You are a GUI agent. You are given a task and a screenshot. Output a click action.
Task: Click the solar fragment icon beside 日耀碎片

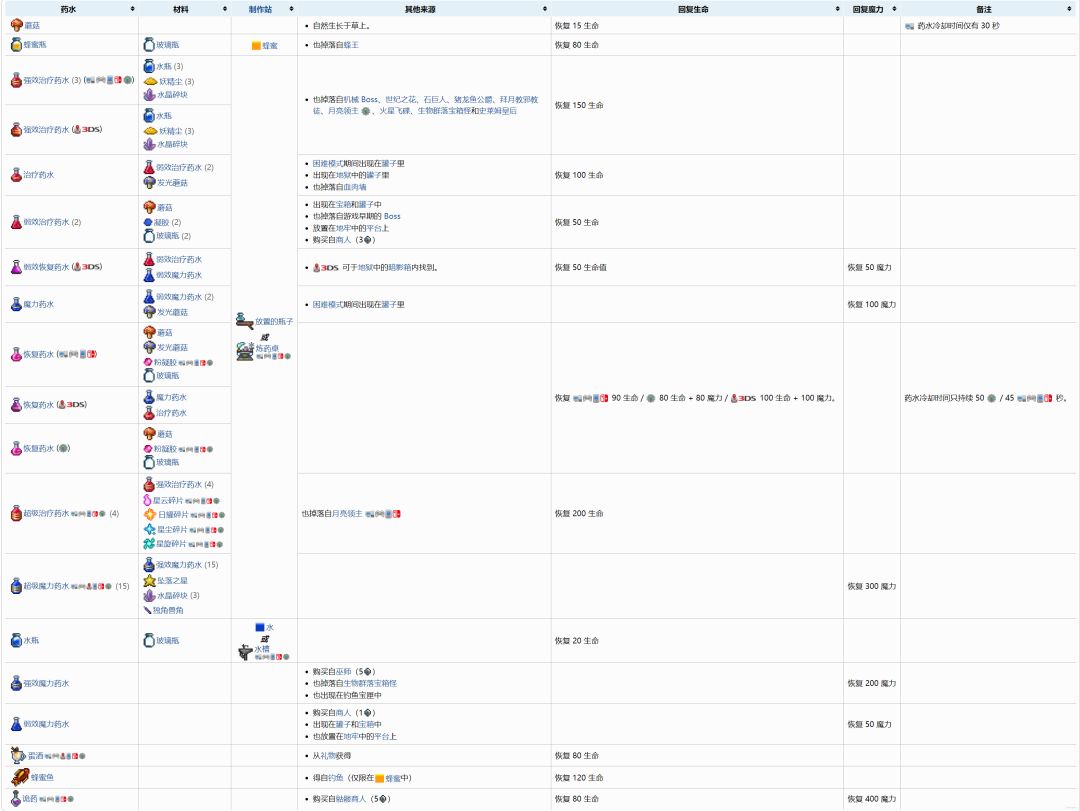(149, 515)
